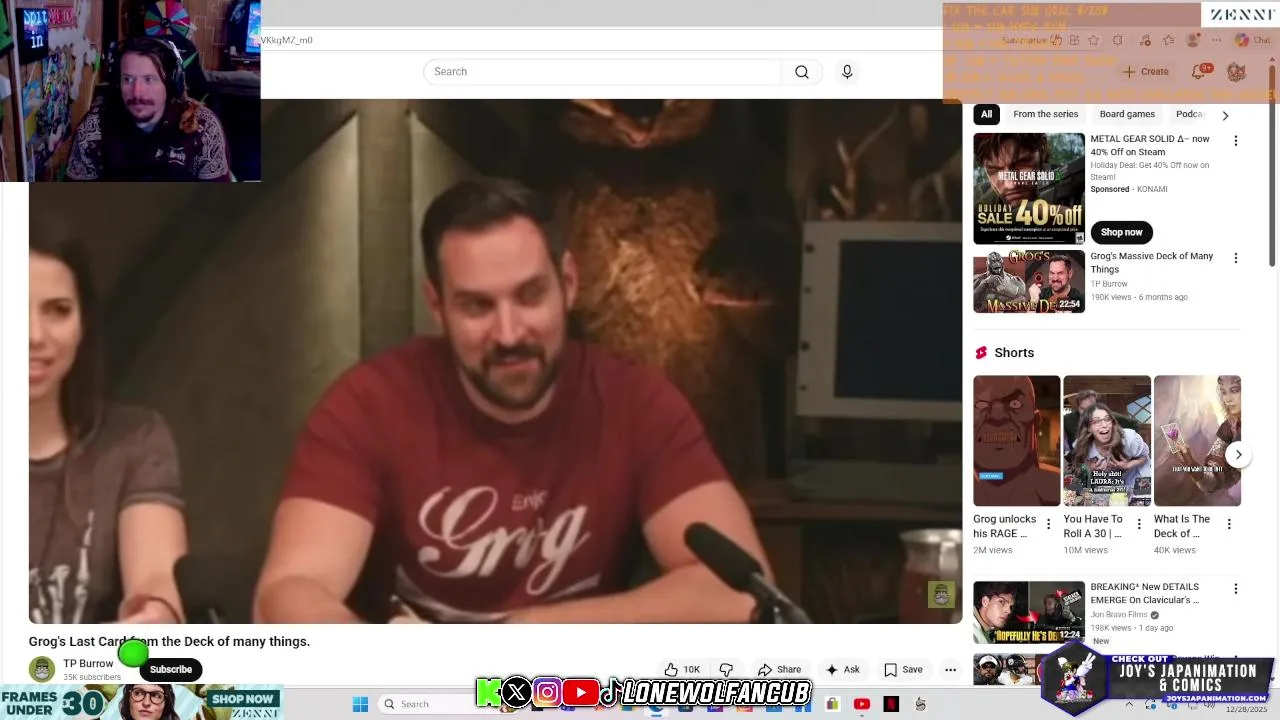This screenshot has width=1280, height=720.
Task: Click the Share button
Action: tap(779, 670)
